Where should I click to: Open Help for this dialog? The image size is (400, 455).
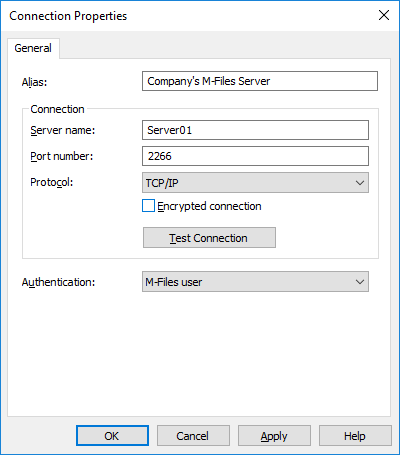pyautogui.click(x=355, y=436)
